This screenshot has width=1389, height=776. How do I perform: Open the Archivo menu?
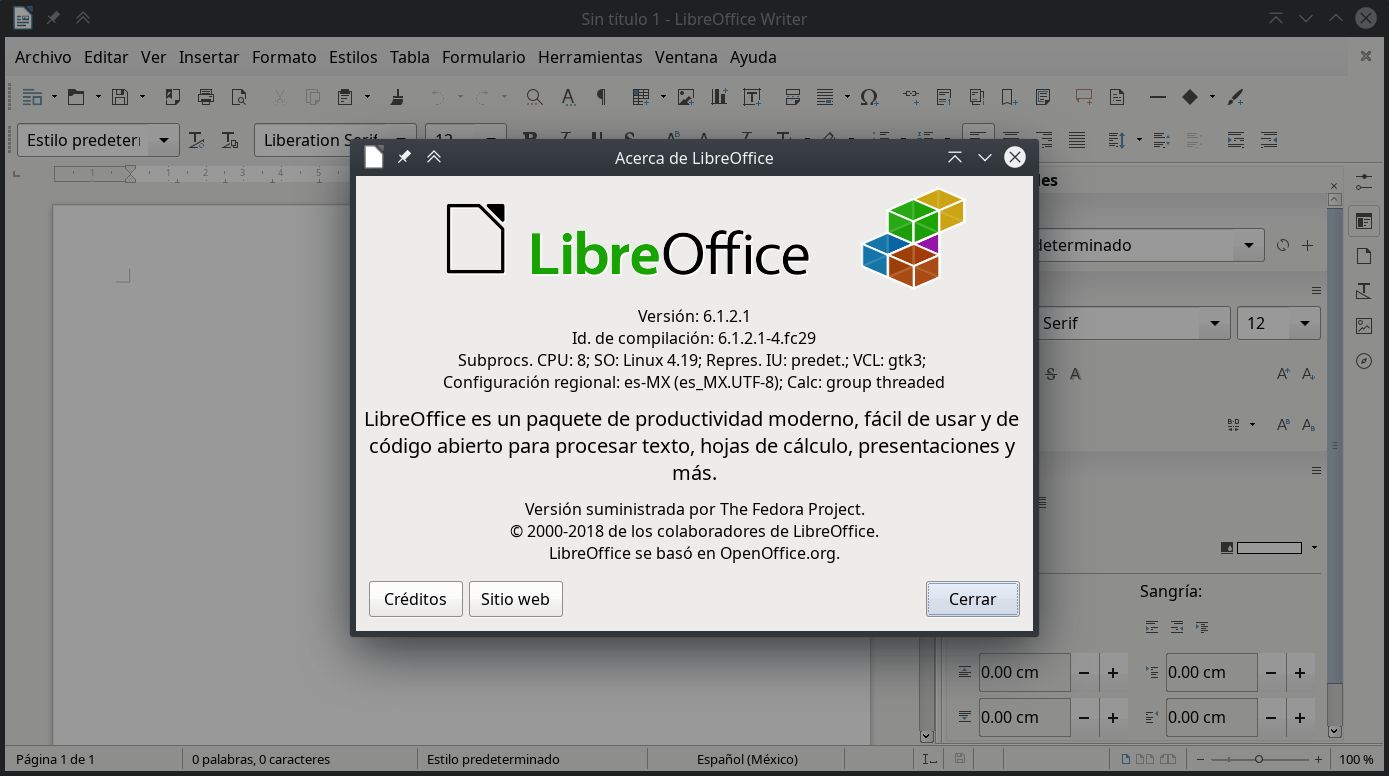click(x=43, y=57)
